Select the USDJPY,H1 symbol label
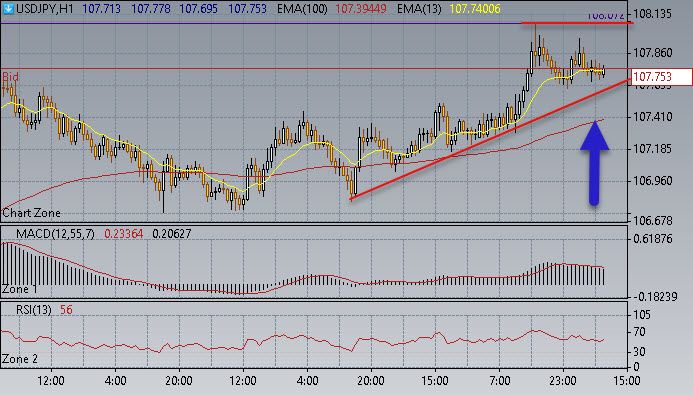The width and height of the screenshot is (693, 395). (45, 9)
